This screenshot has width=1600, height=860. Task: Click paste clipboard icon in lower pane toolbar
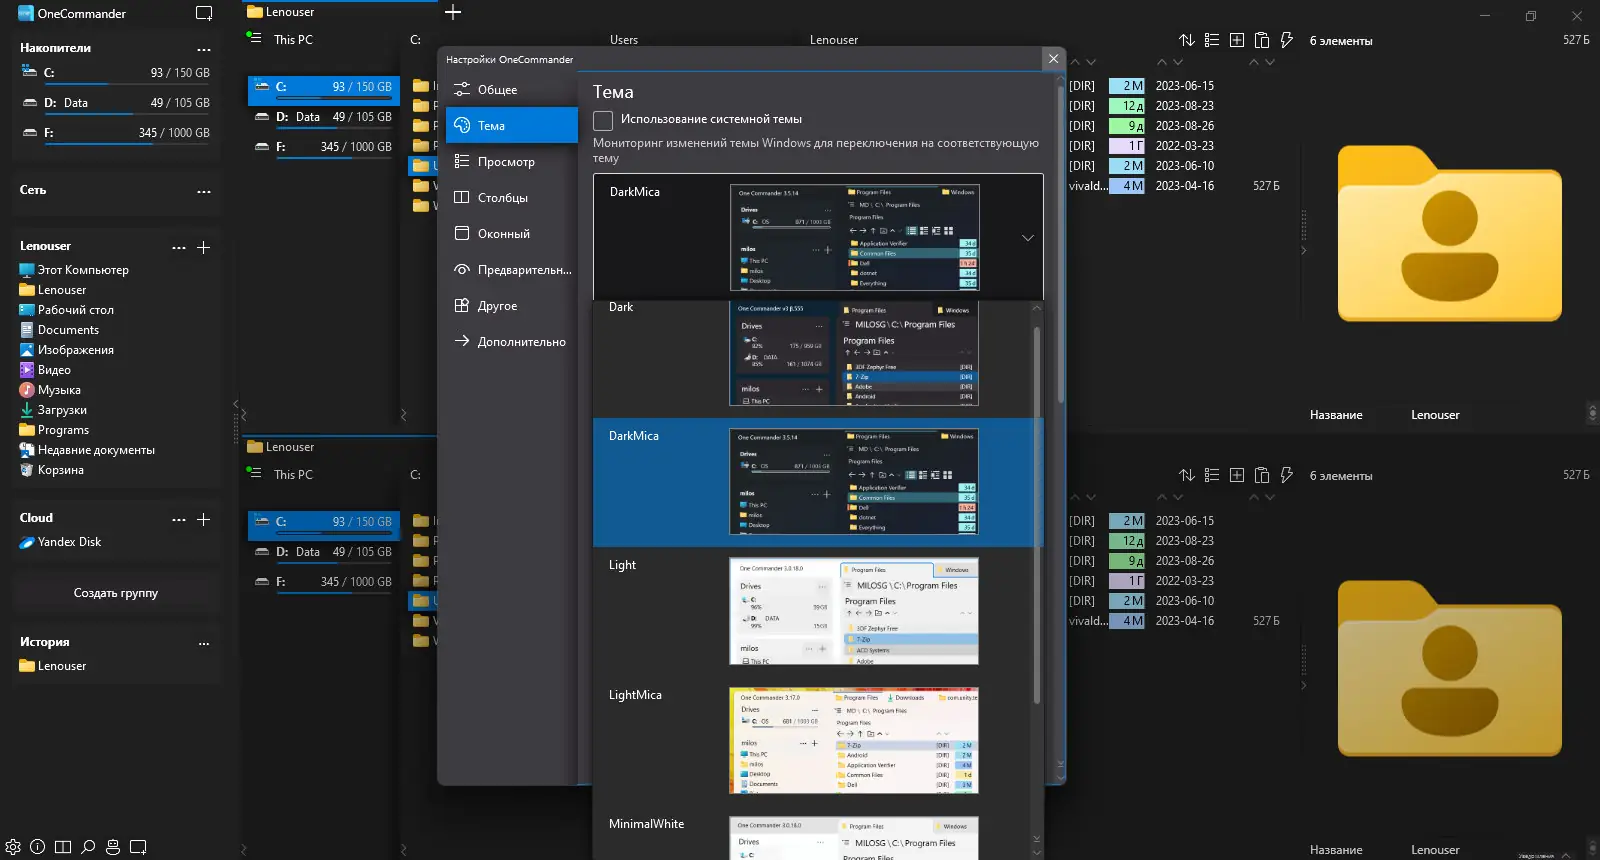pyautogui.click(x=1262, y=475)
